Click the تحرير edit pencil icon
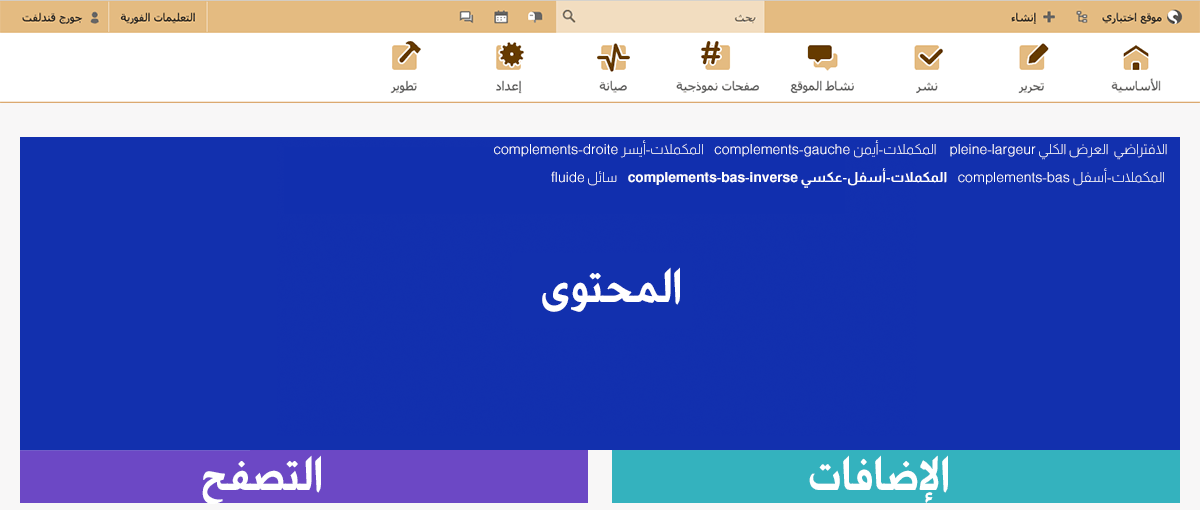Screen dimensions: 1200x510 pyautogui.click(x=1031, y=58)
